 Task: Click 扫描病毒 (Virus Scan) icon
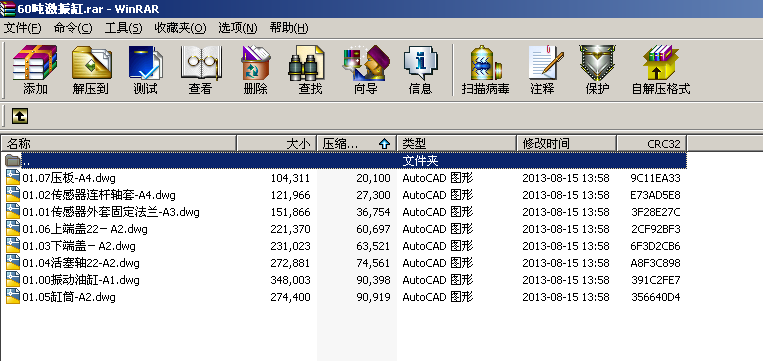point(486,62)
